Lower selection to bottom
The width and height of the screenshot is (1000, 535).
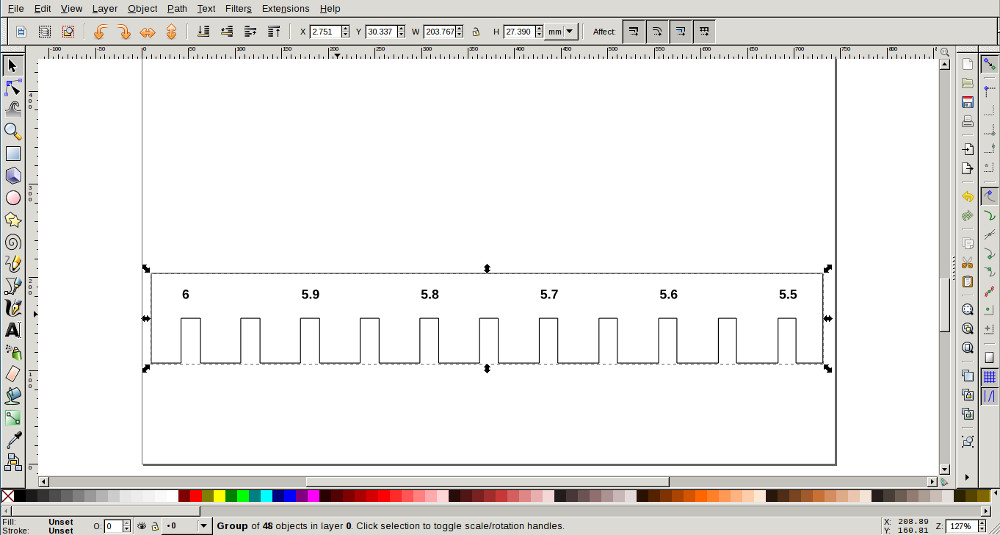[x=203, y=31]
